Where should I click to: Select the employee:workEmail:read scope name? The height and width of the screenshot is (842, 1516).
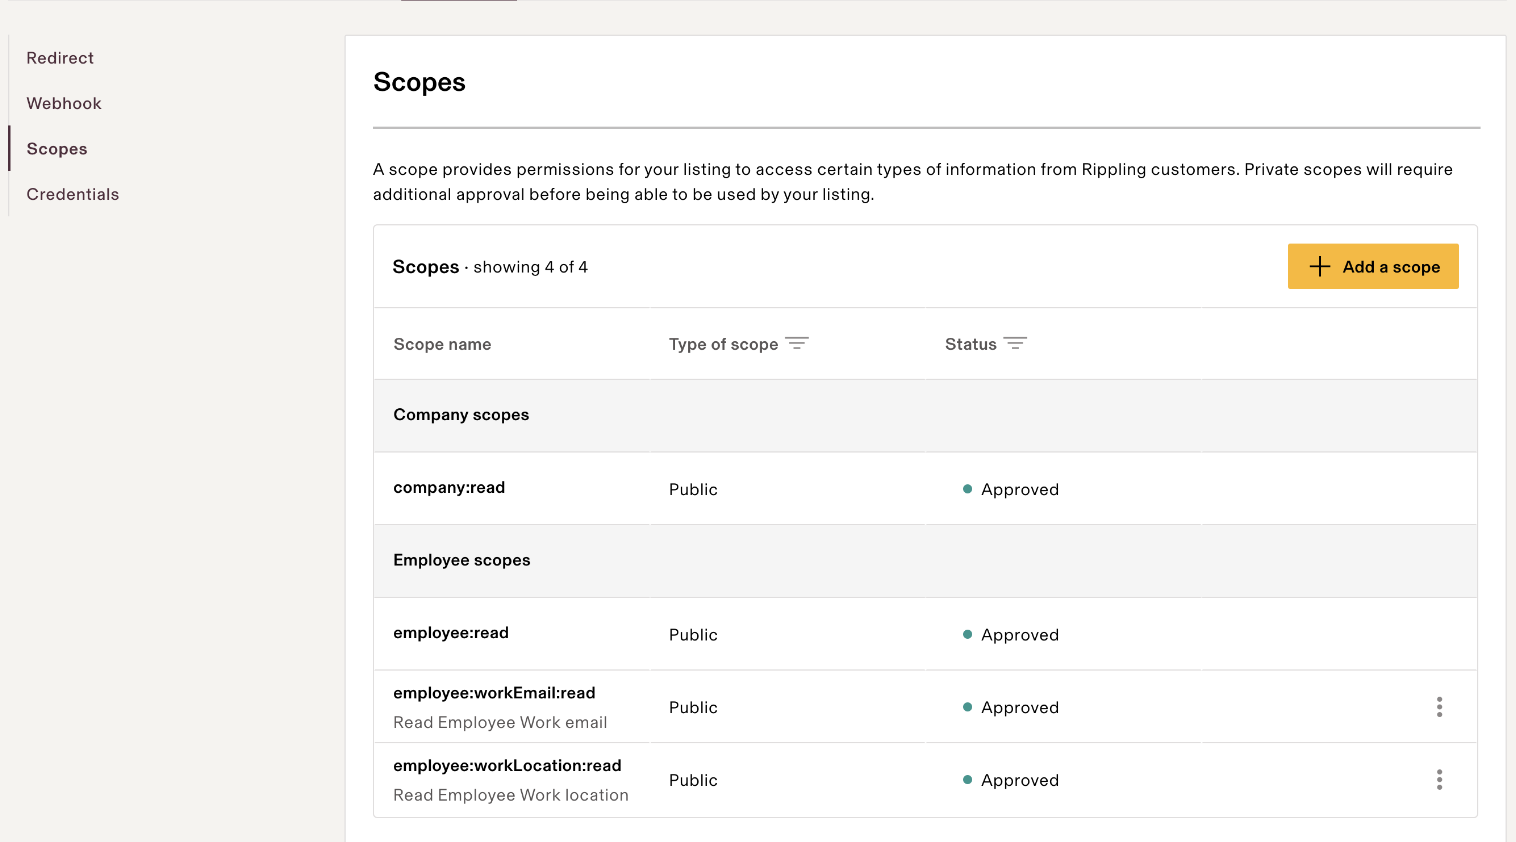pyautogui.click(x=494, y=693)
